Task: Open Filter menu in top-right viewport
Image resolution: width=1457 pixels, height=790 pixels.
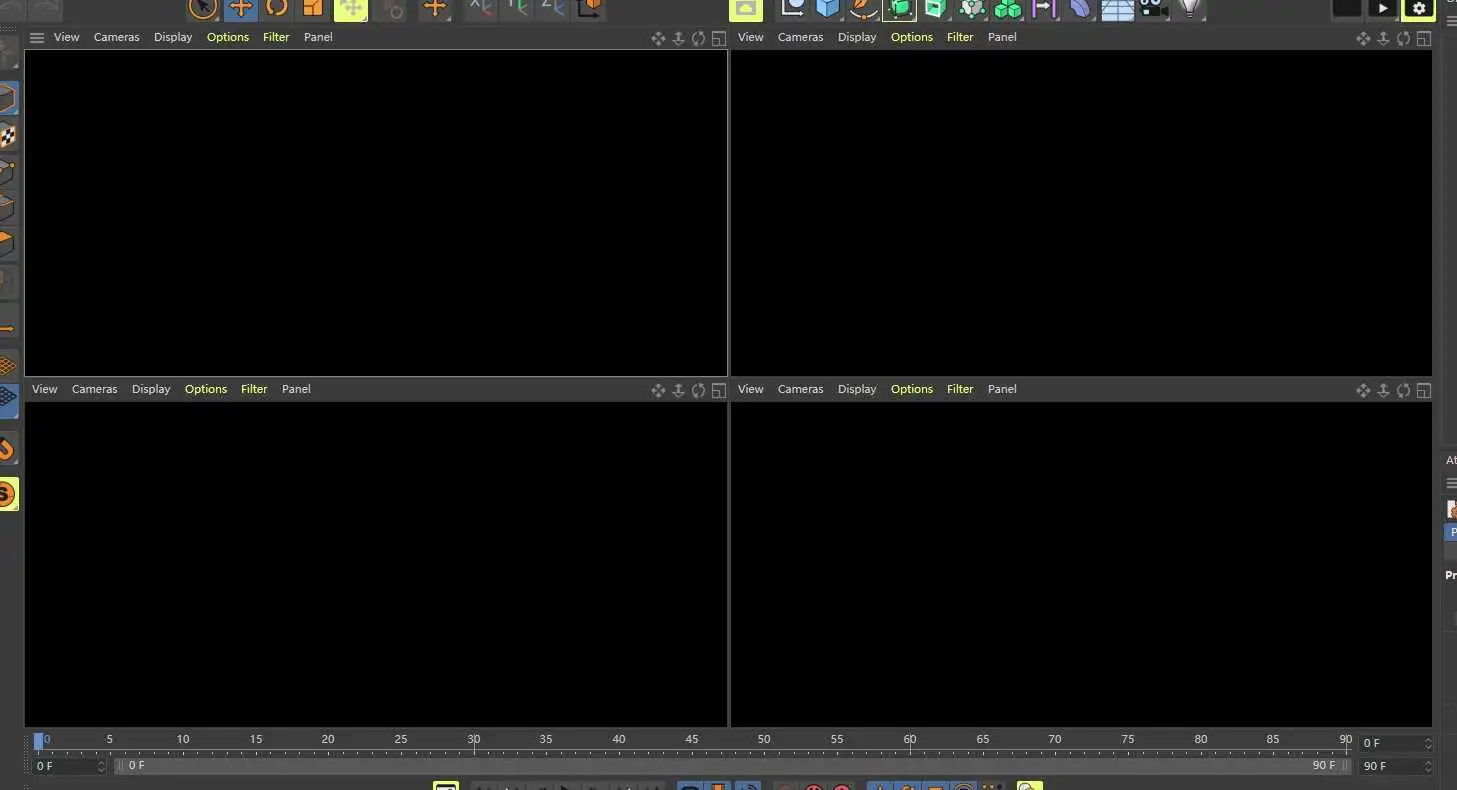Action: 960,37
